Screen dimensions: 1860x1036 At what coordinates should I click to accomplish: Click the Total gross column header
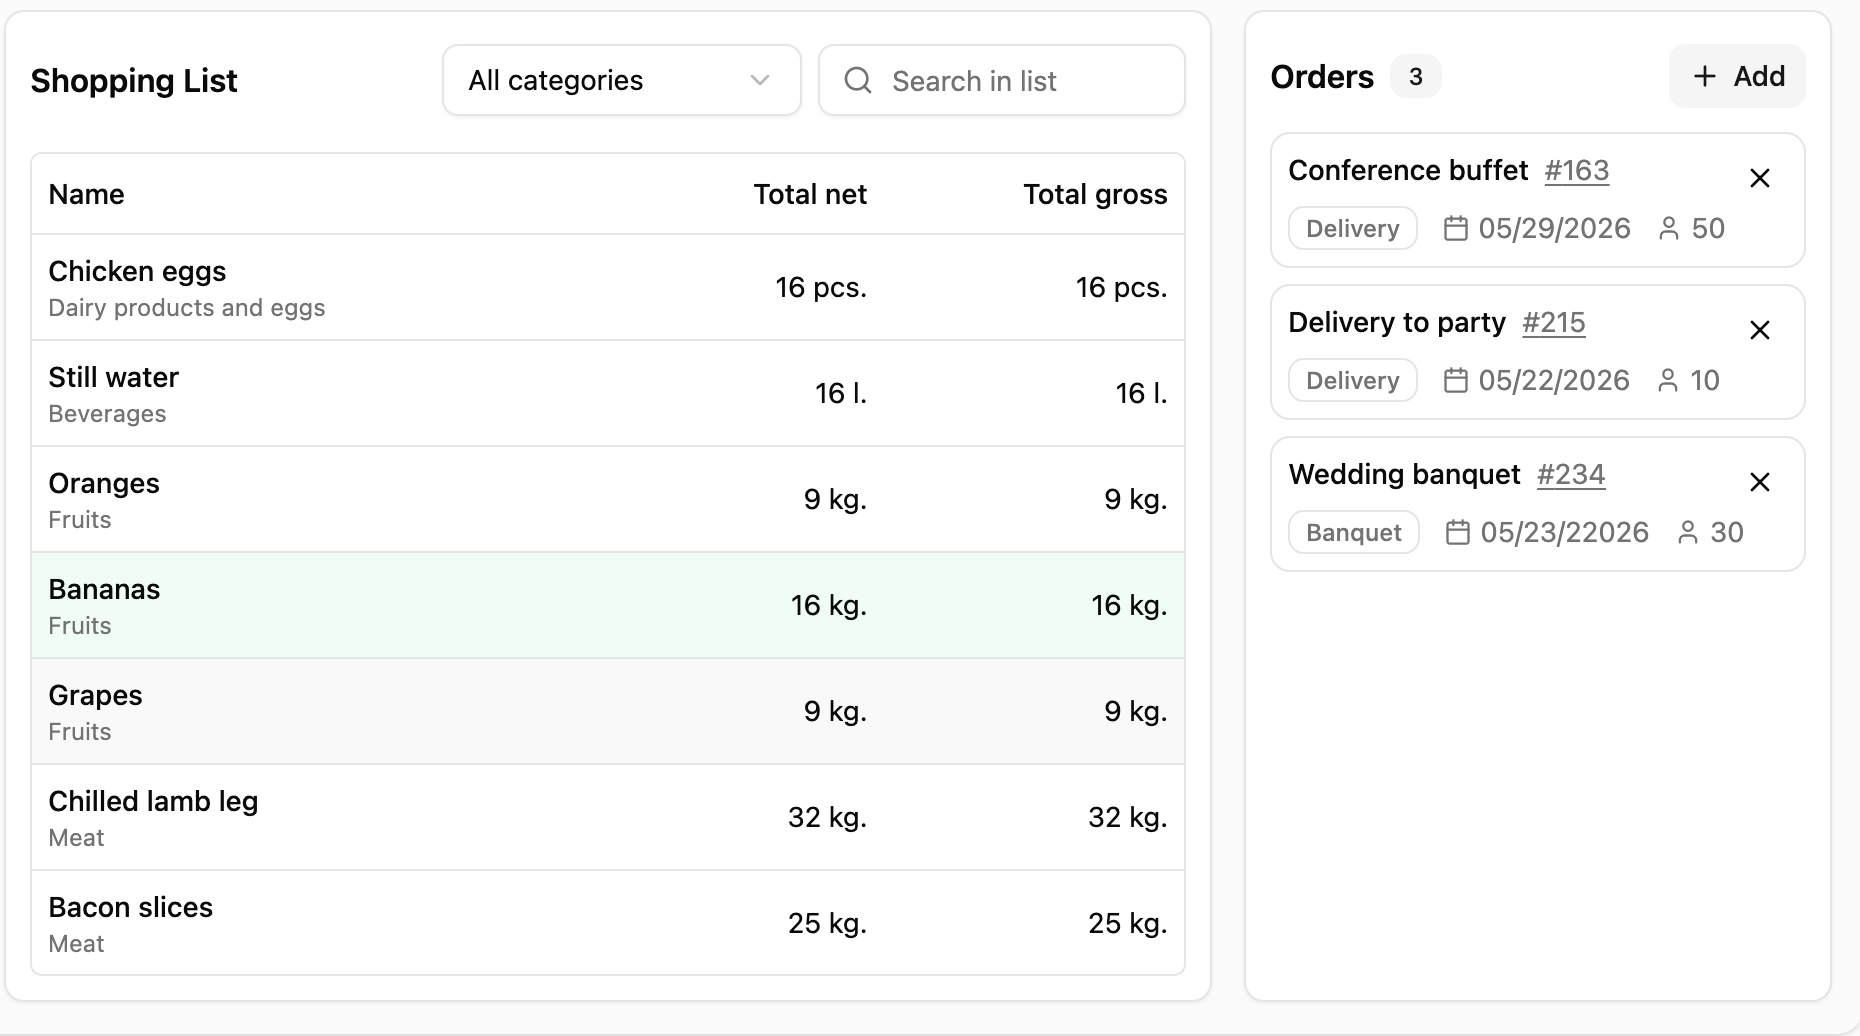pos(1095,194)
